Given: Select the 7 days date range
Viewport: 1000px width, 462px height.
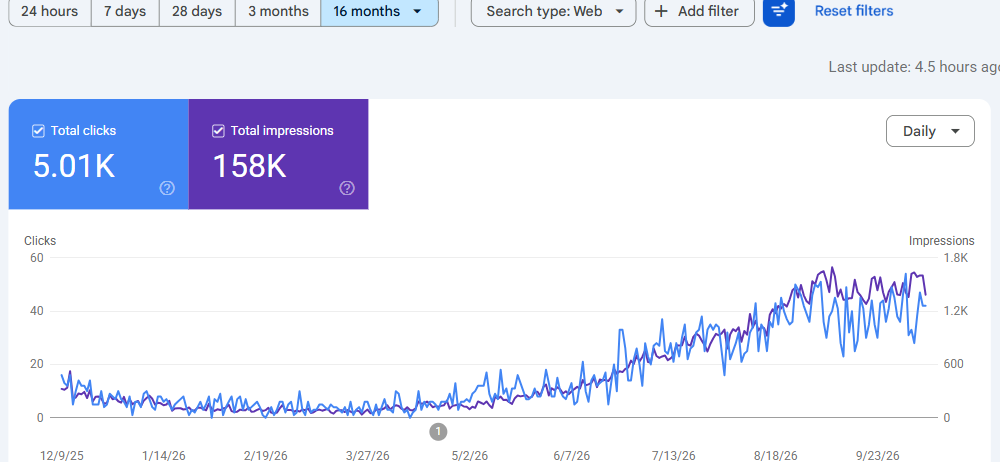Looking at the screenshot, I should click(125, 11).
